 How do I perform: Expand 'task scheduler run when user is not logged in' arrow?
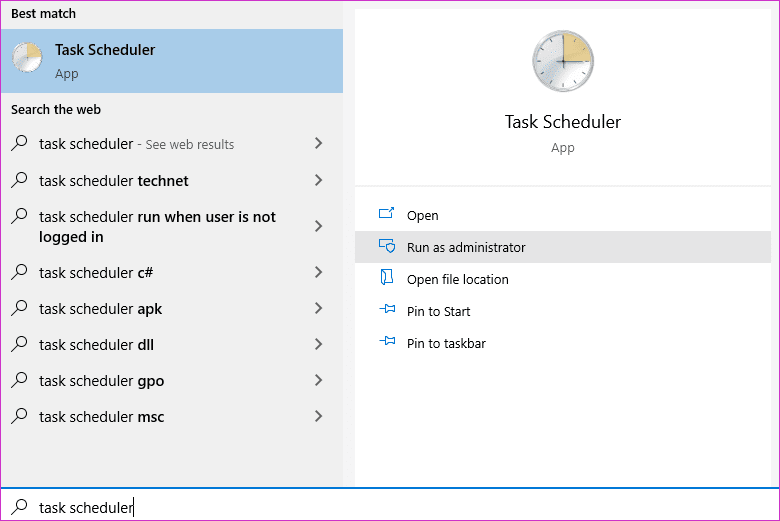pos(318,226)
